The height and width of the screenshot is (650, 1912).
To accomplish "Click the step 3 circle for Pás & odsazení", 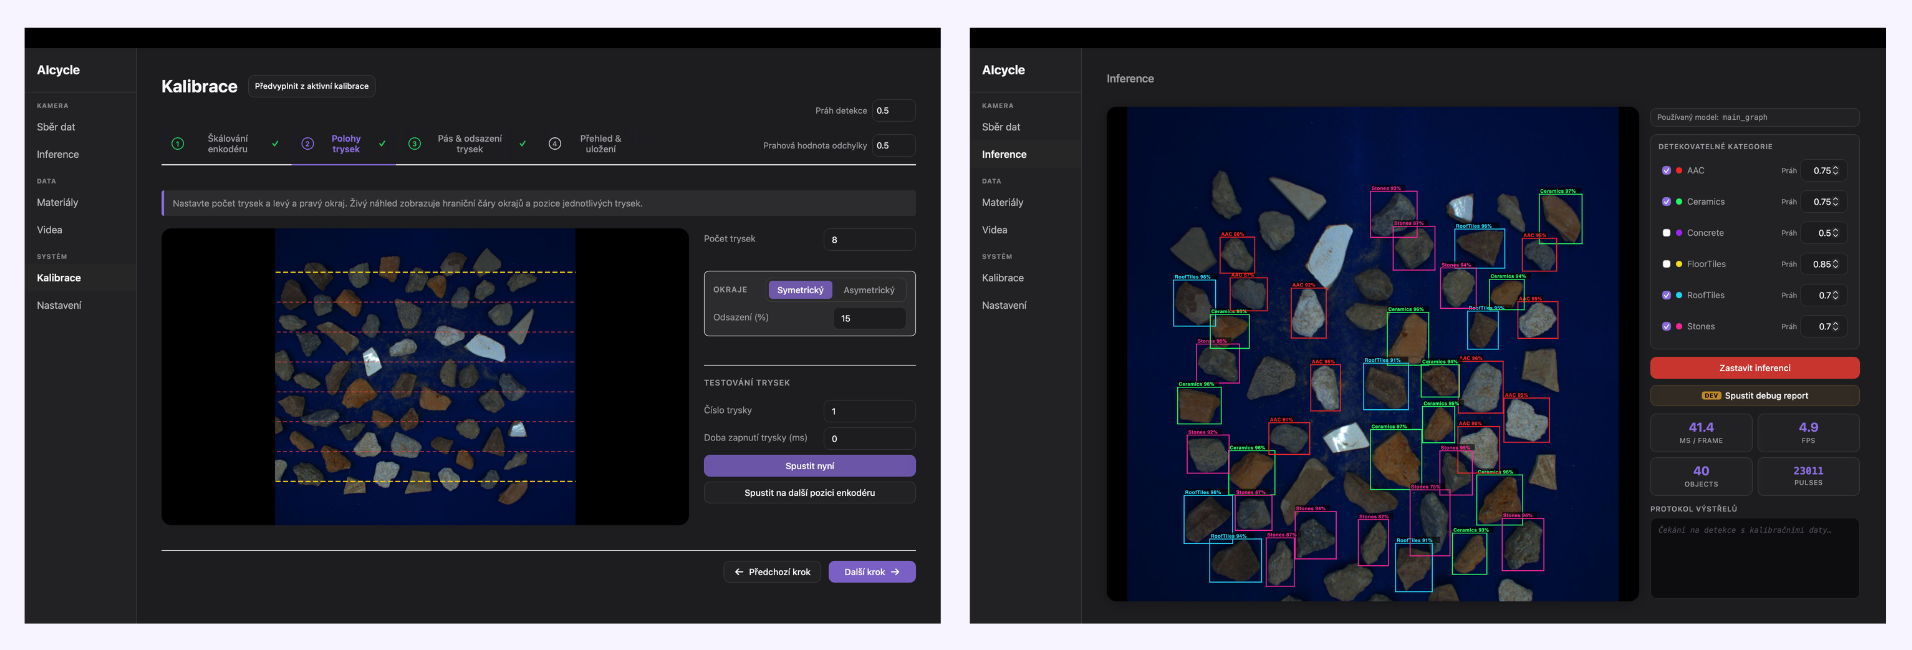I will pos(415,144).
